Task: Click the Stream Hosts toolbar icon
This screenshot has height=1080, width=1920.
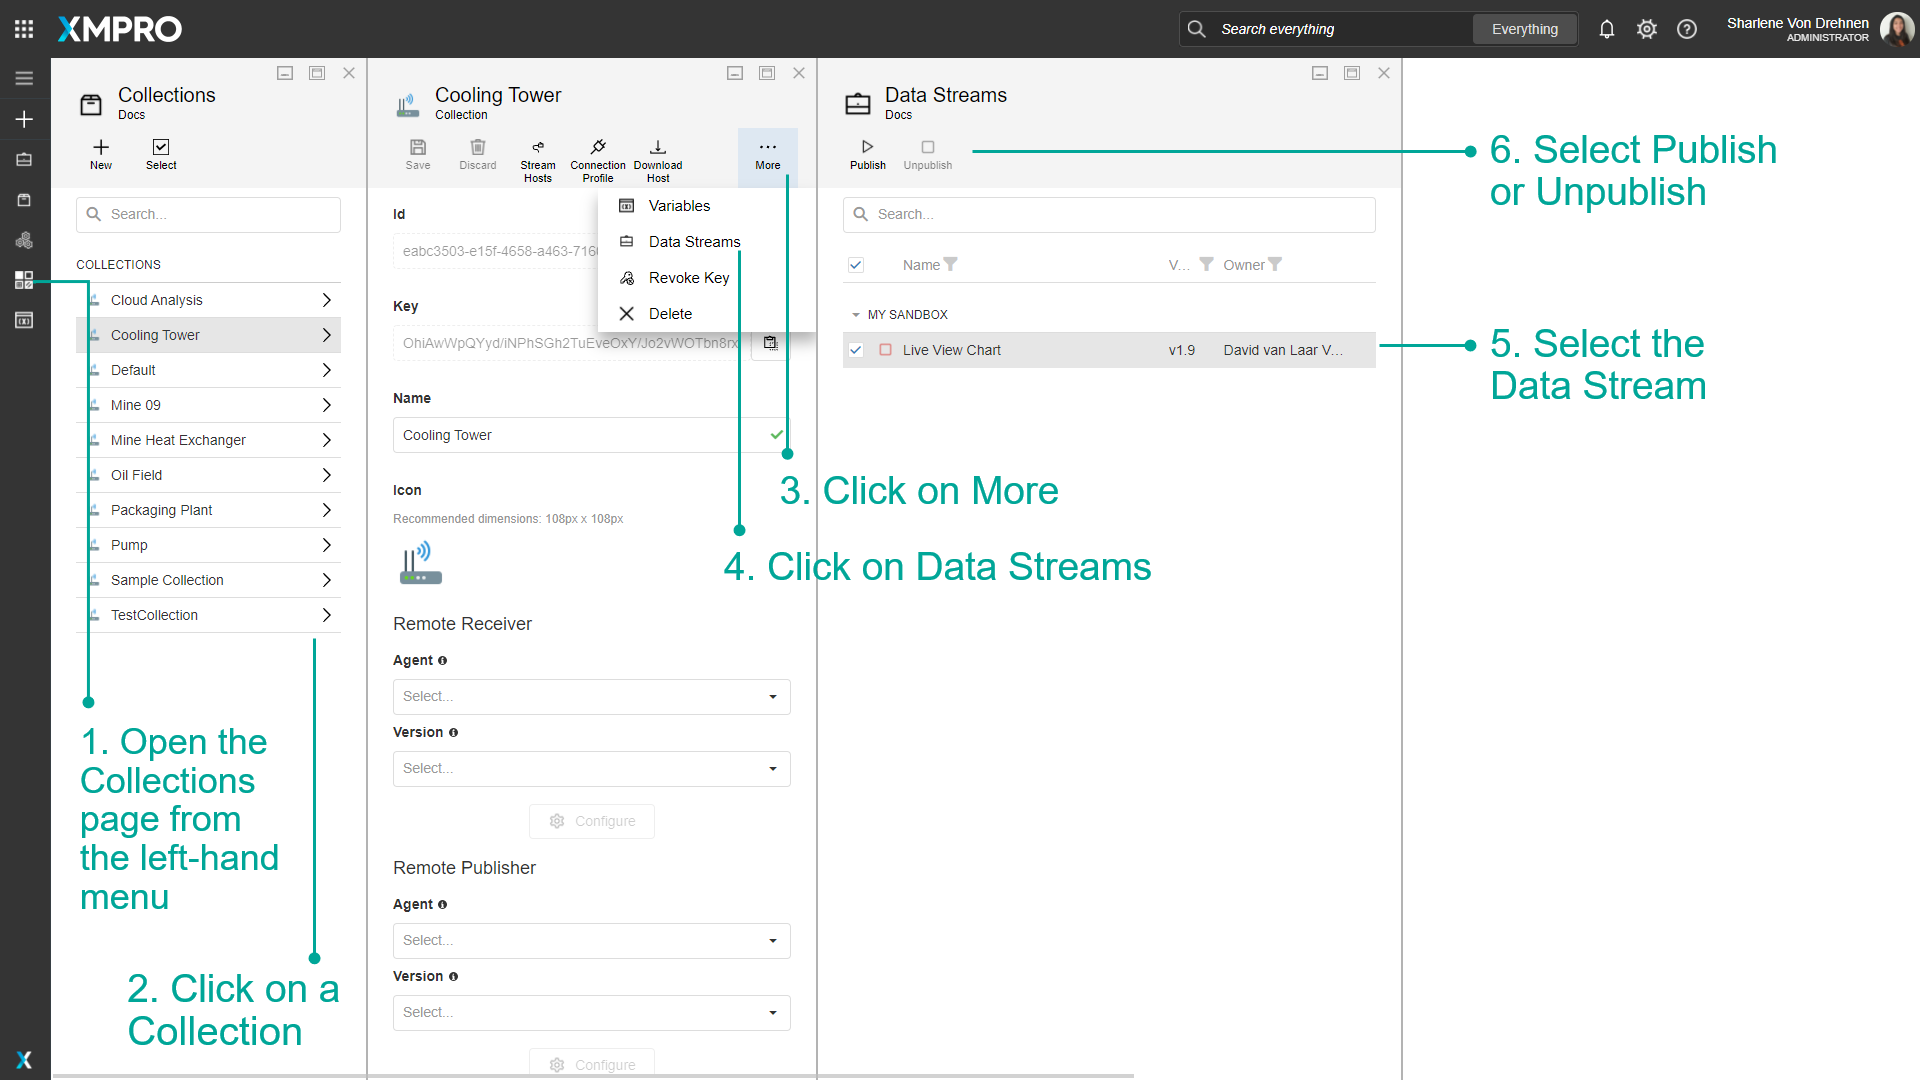Action: tap(537, 148)
